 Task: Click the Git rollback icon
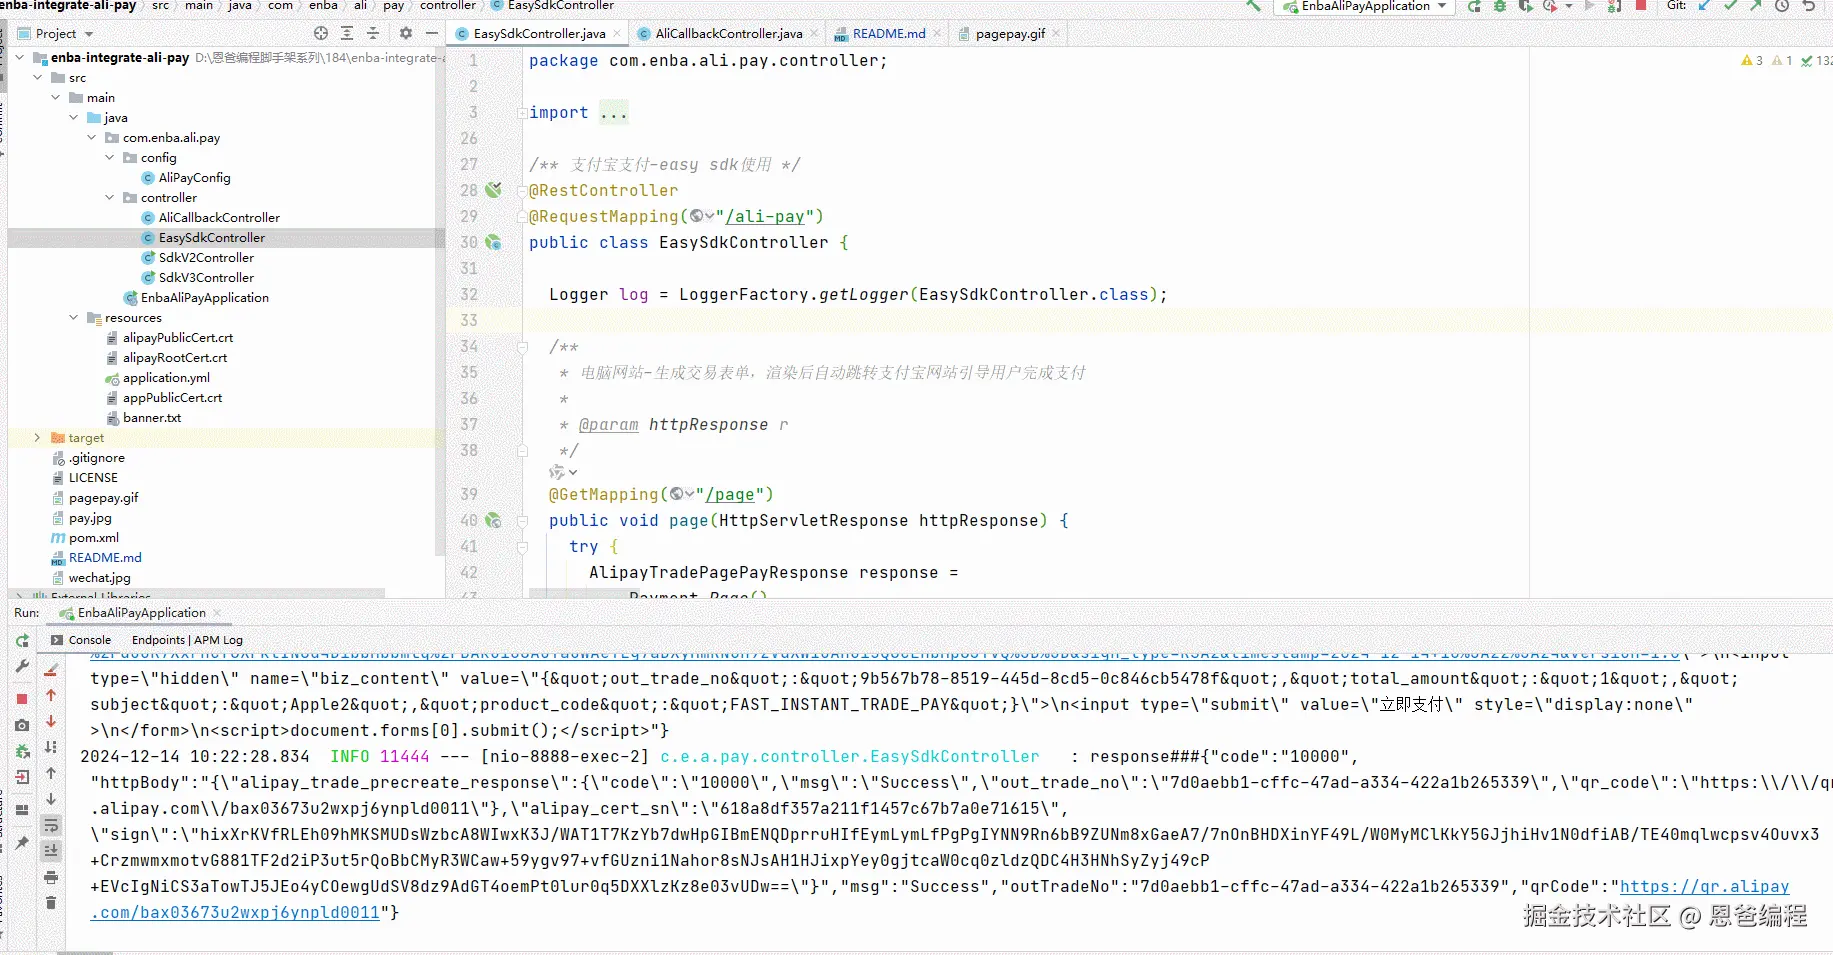click(x=1808, y=6)
